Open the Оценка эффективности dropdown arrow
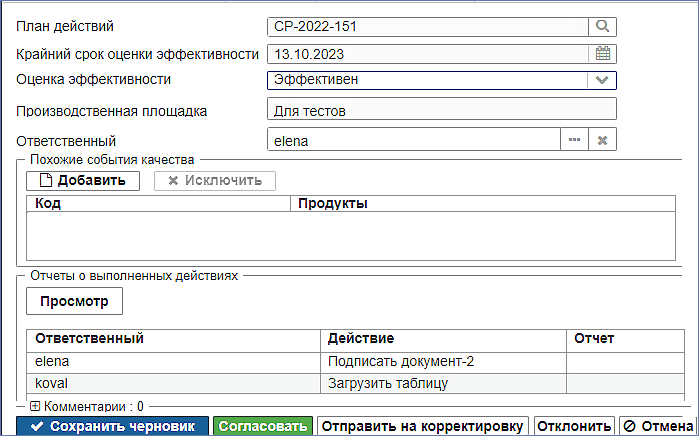Image resolution: width=699 pixels, height=436 pixels. pos(602,80)
